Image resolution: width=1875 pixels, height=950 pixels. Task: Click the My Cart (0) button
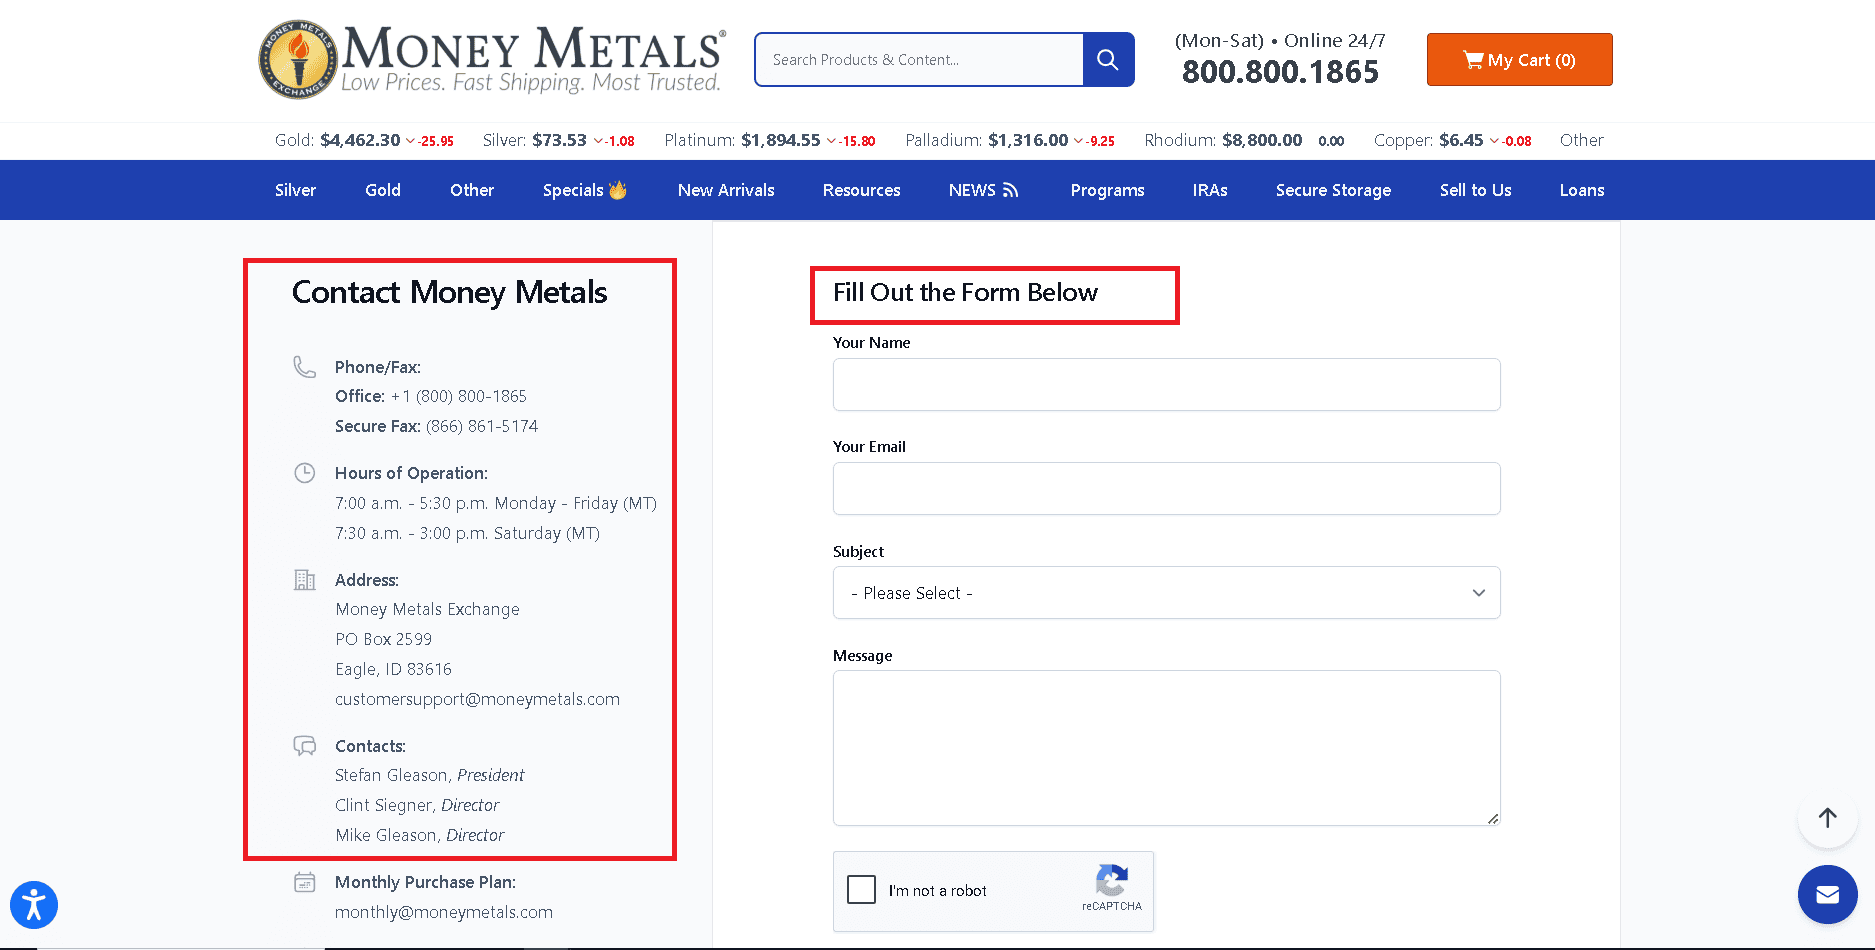tap(1519, 60)
